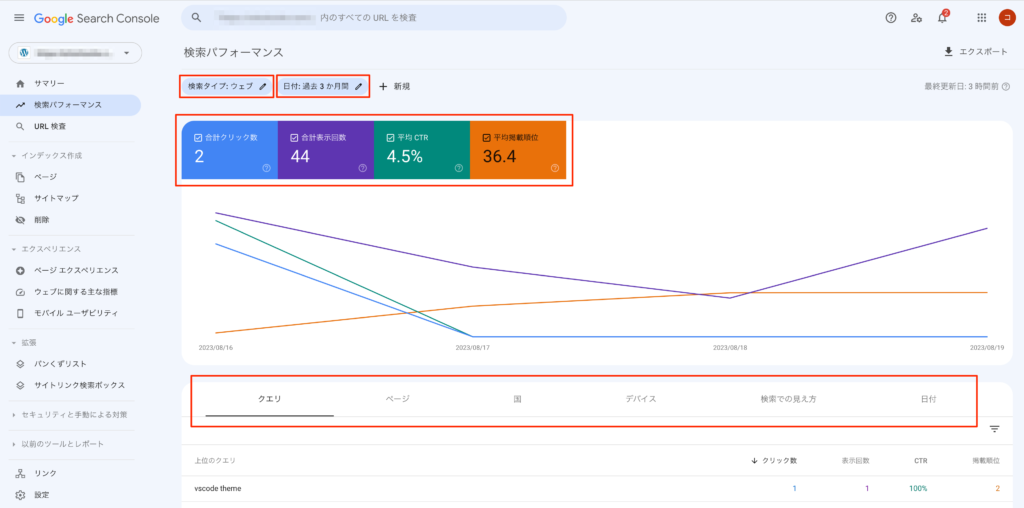Image resolution: width=1024 pixels, height=508 pixels.
Task: Open the property selector dropdown
Action: click(x=75, y=53)
